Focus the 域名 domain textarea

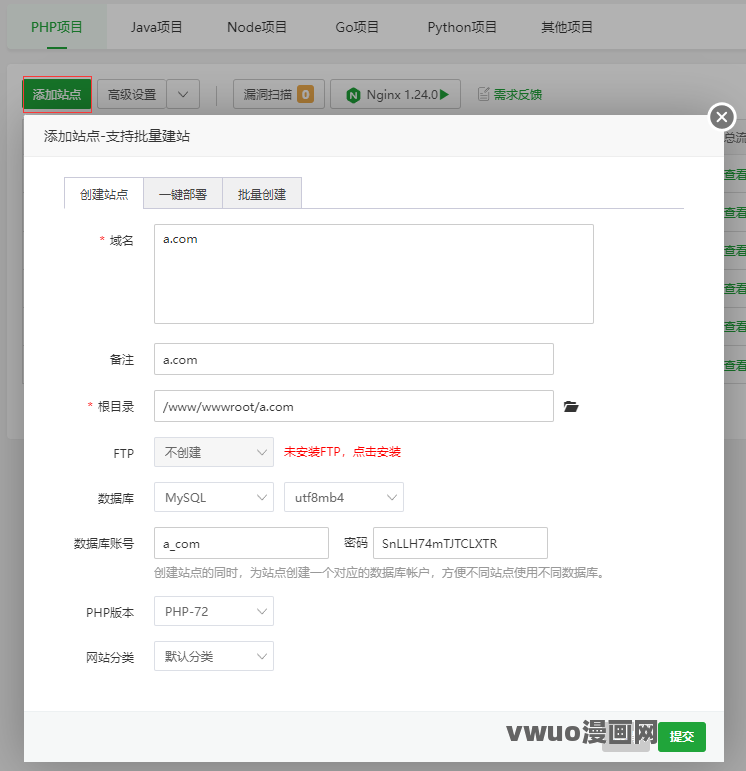(374, 274)
